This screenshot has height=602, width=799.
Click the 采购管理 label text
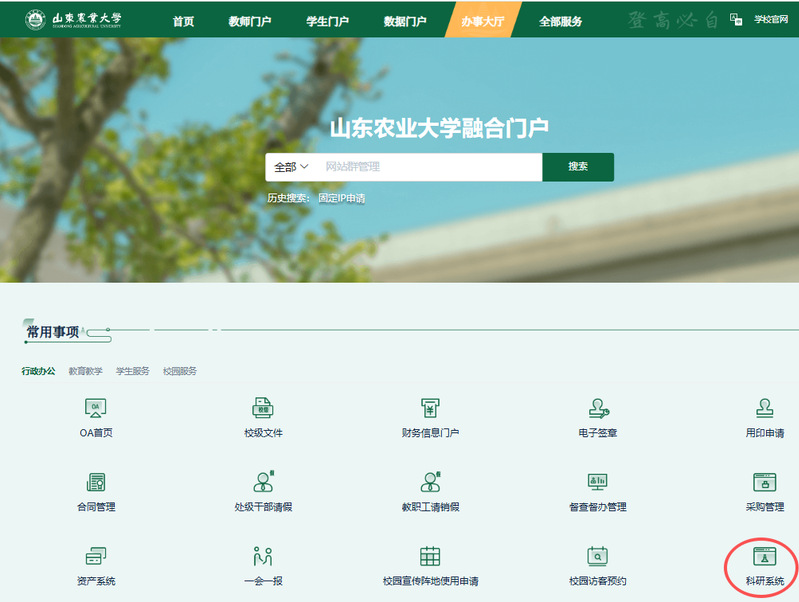pos(764,507)
